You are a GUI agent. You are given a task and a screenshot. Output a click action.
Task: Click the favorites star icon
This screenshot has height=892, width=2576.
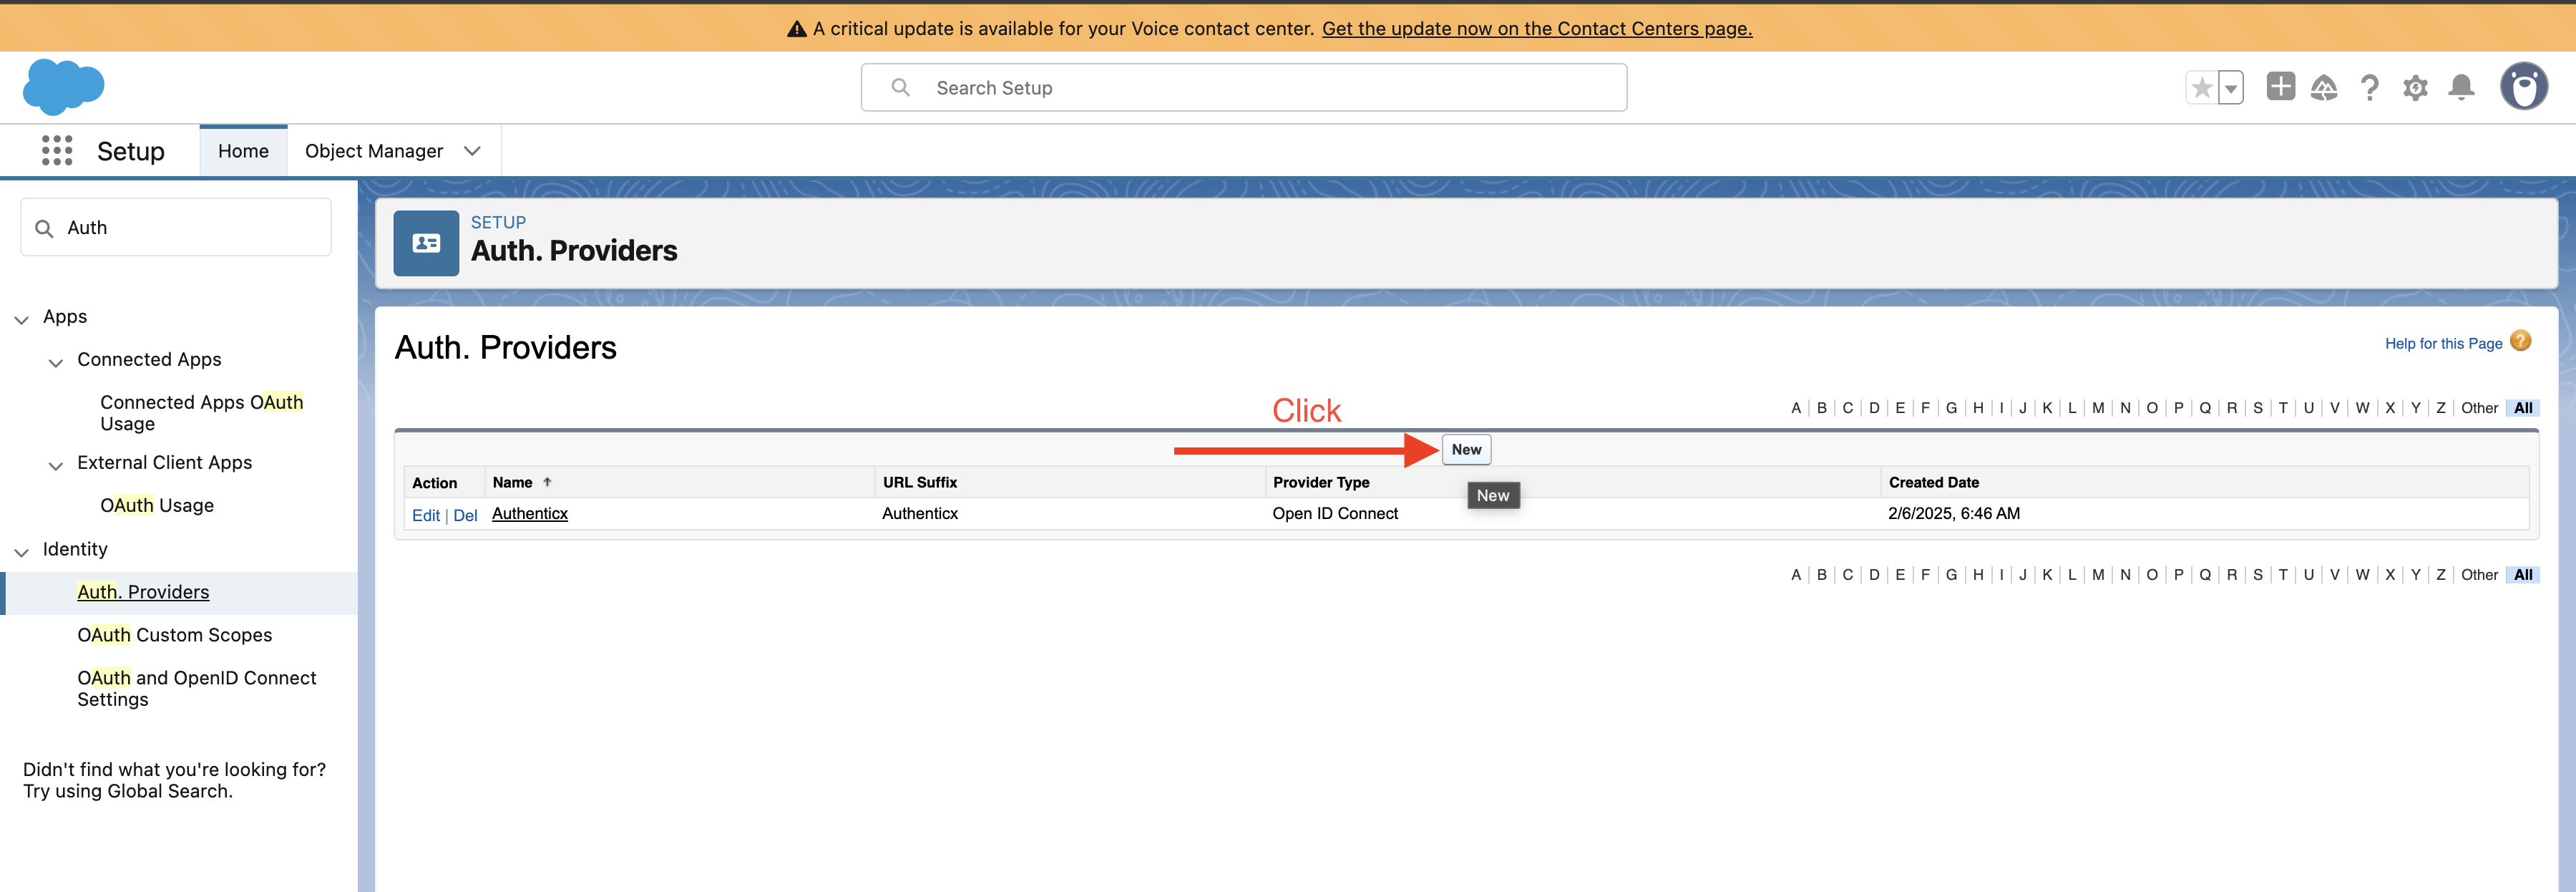point(2202,88)
